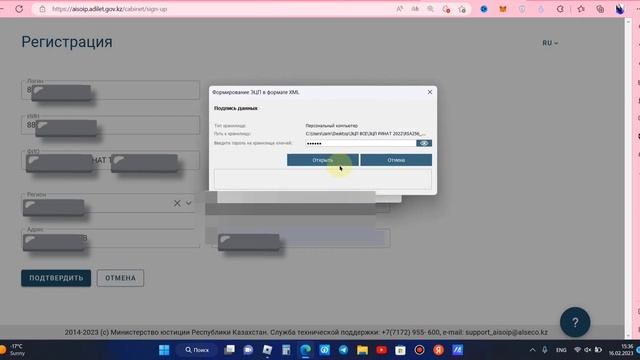Image resolution: width=640 pixels, height=360 pixels.
Task: Open the Wi-Fi network tray icon
Action: point(577,350)
